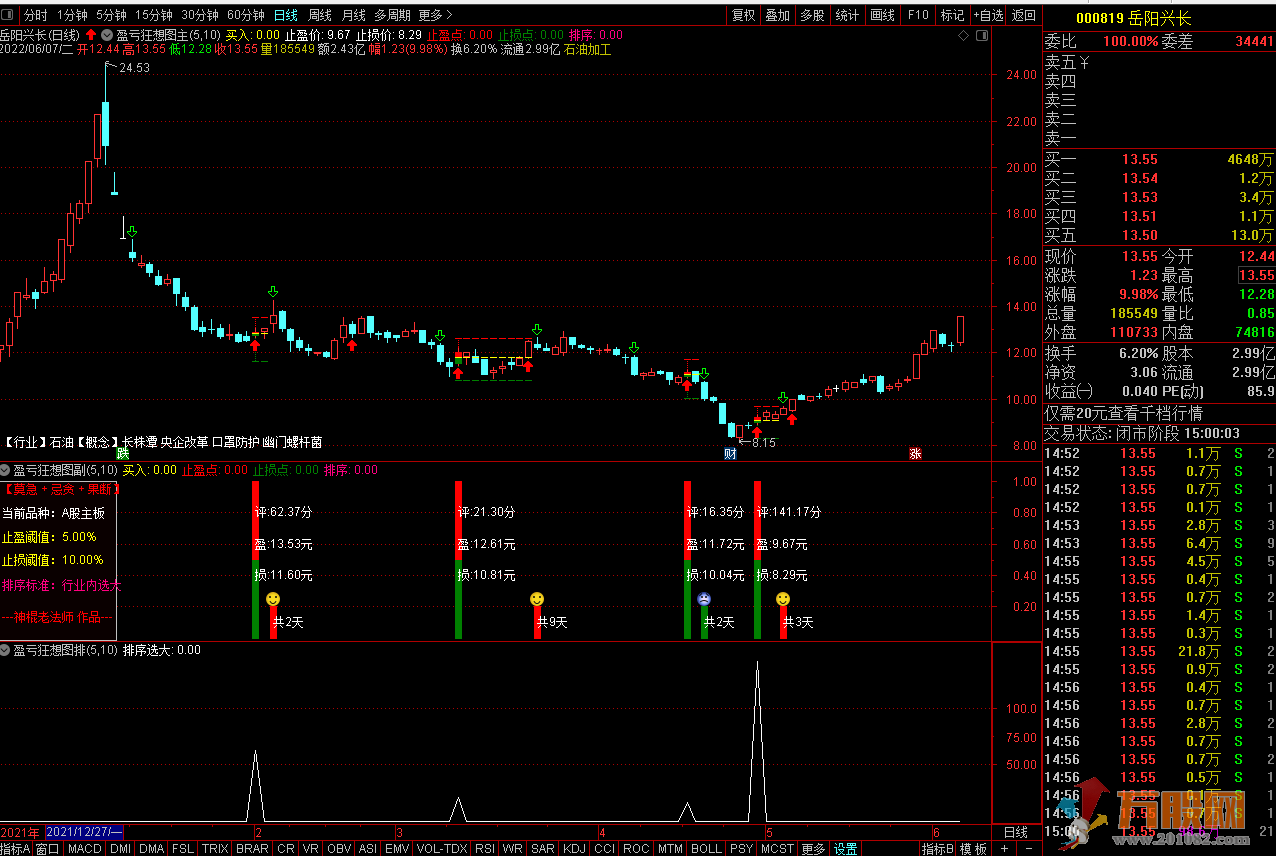Click the panel toggle icon beside the diamond

(981, 36)
